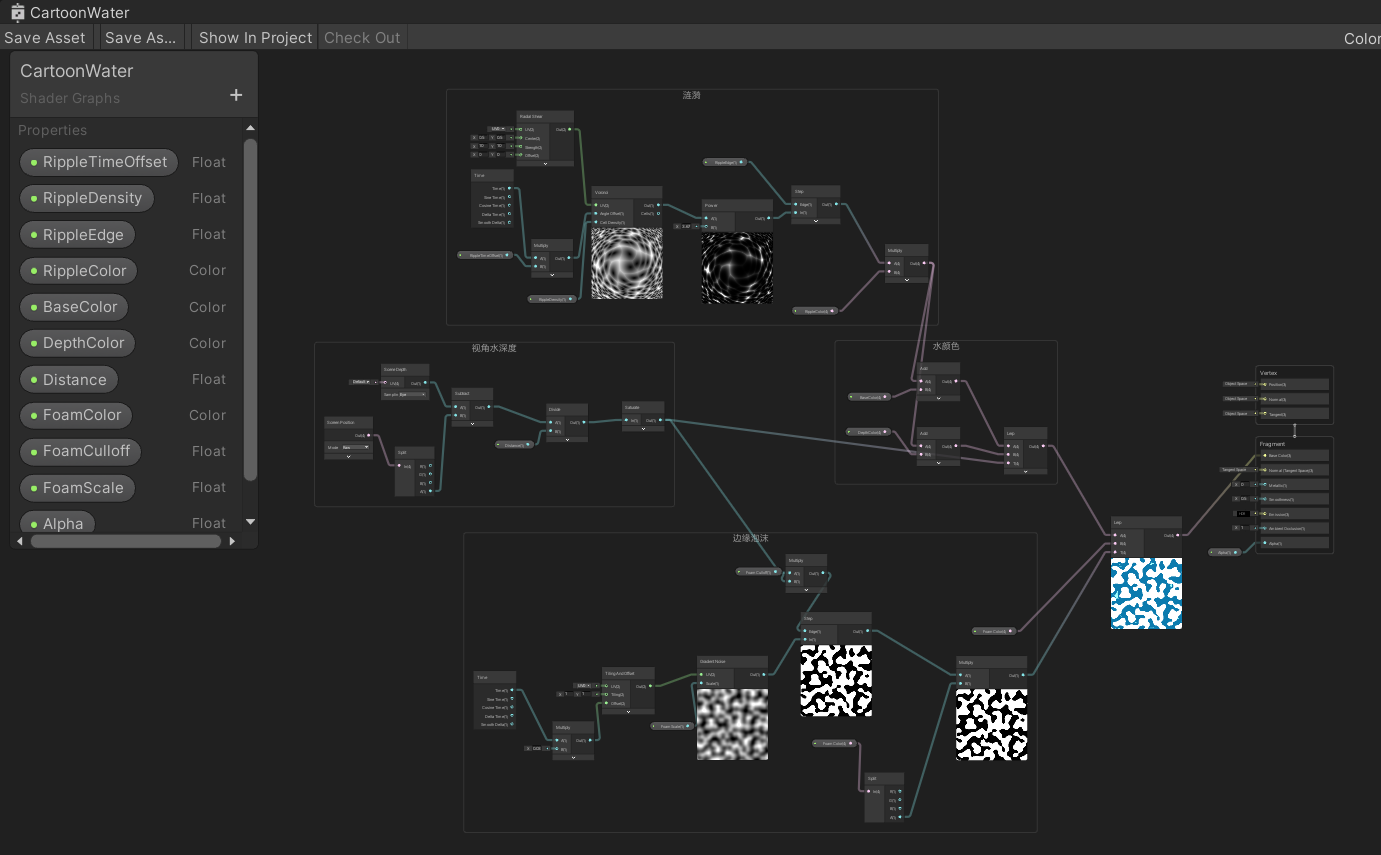Click the Cell Density input port on Voronoi node
Screen dimensions: 1381x855
pyautogui.click(x=595, y=222)
